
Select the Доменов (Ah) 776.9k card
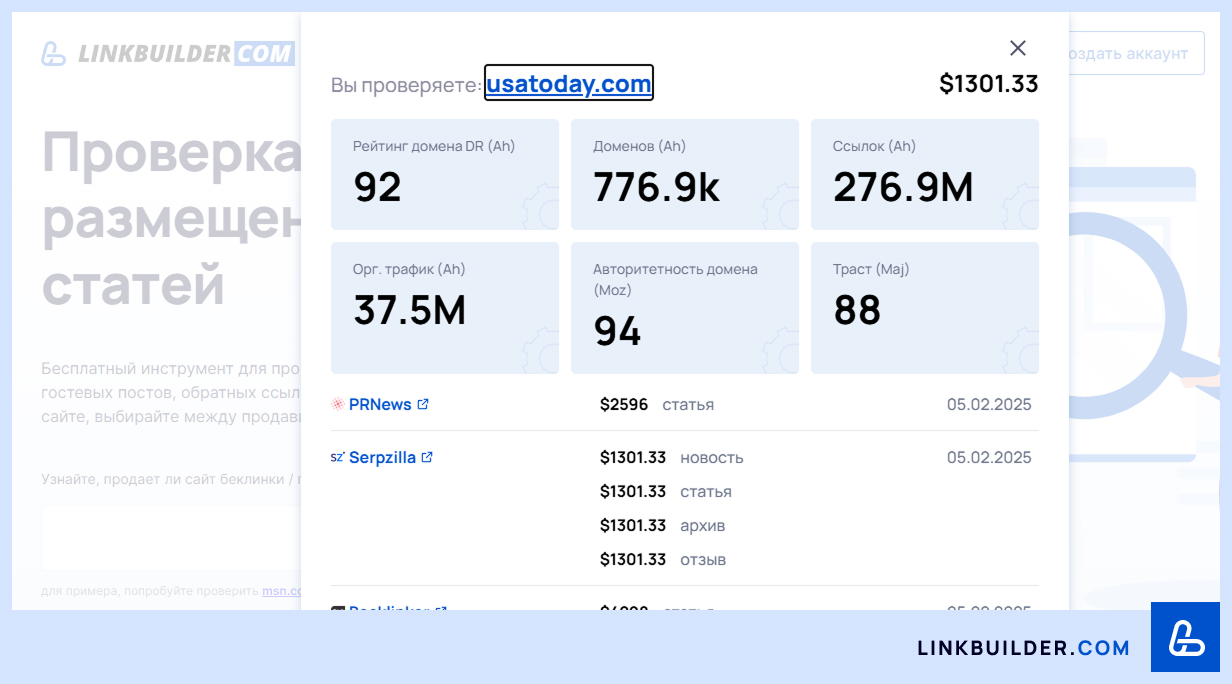(685, 175)
